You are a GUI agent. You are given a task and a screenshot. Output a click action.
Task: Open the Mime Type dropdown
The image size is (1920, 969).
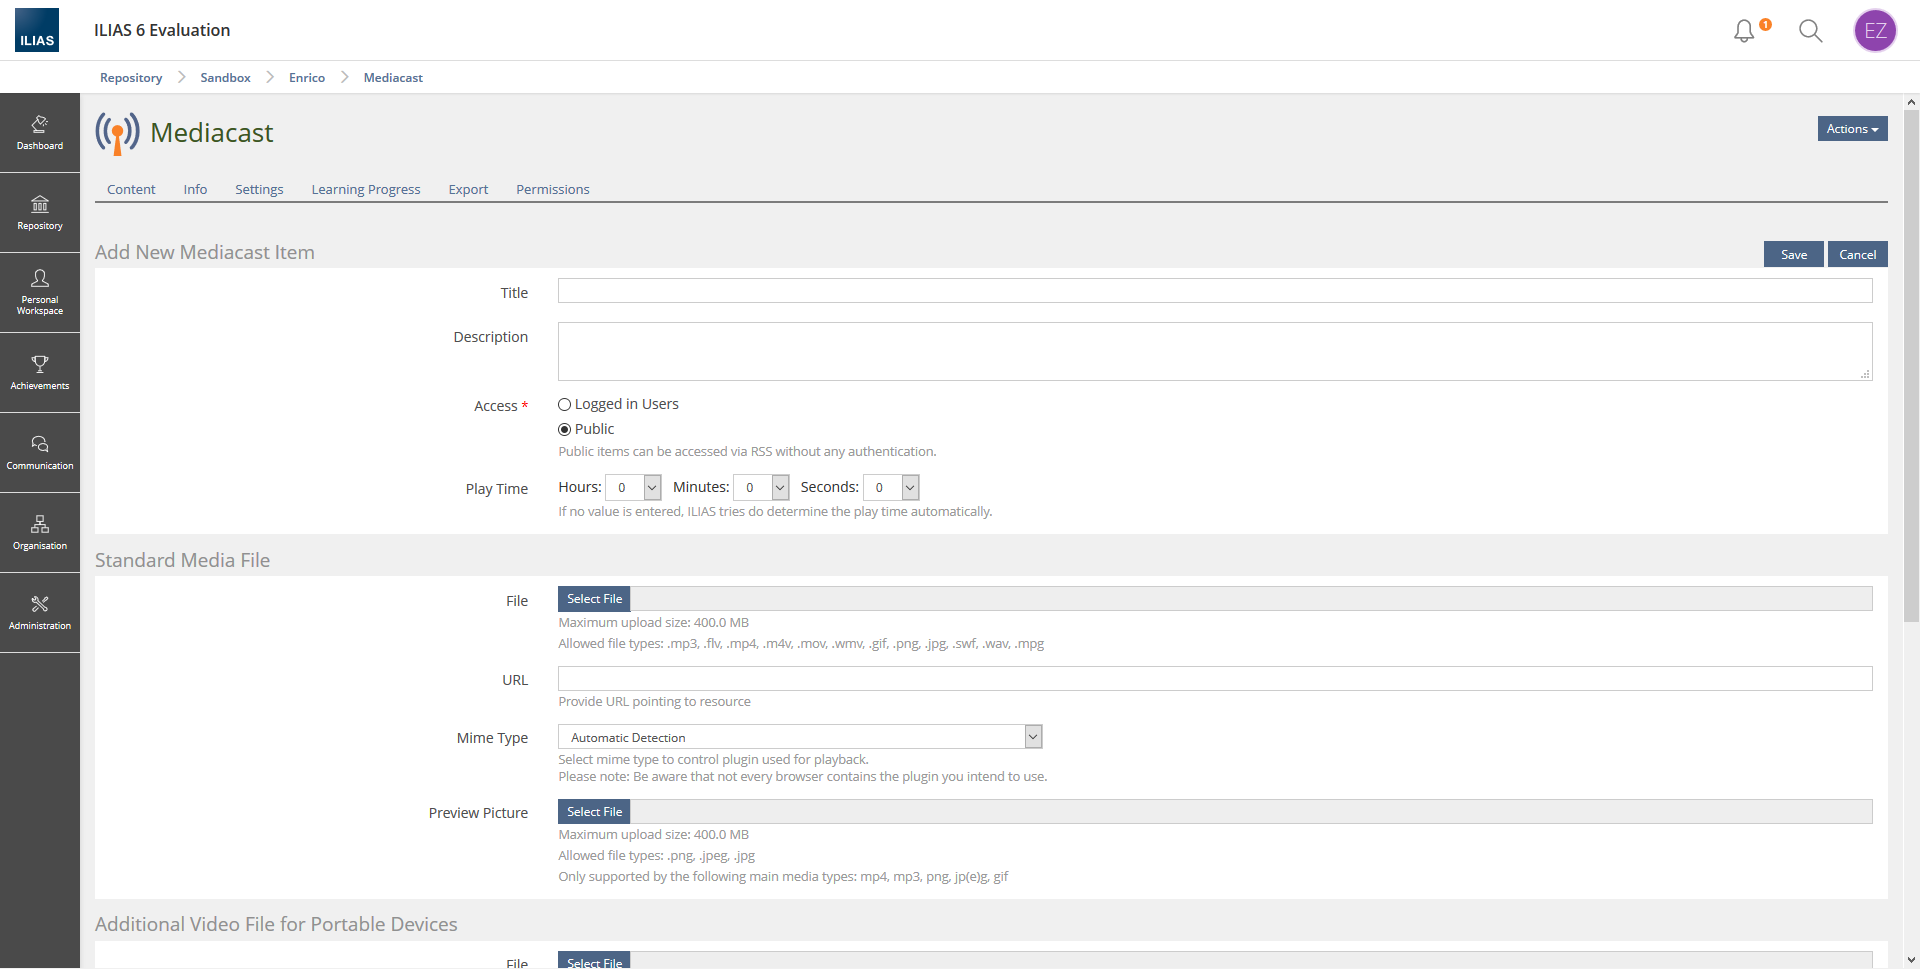coord(800,738)
